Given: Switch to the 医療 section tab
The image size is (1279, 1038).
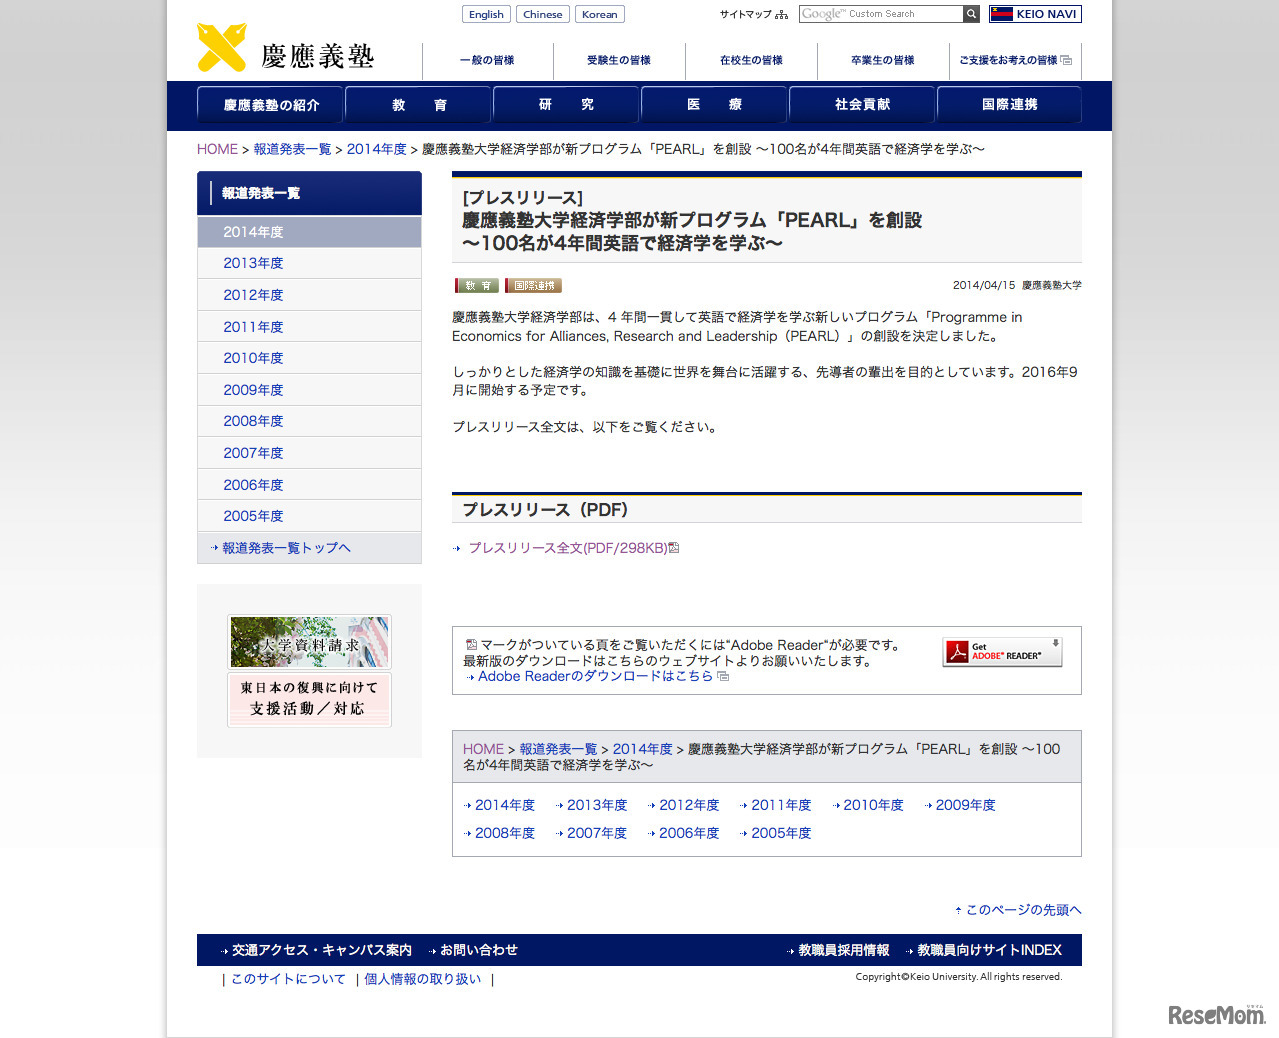Looking at the screenshot, I should point(713,104).
